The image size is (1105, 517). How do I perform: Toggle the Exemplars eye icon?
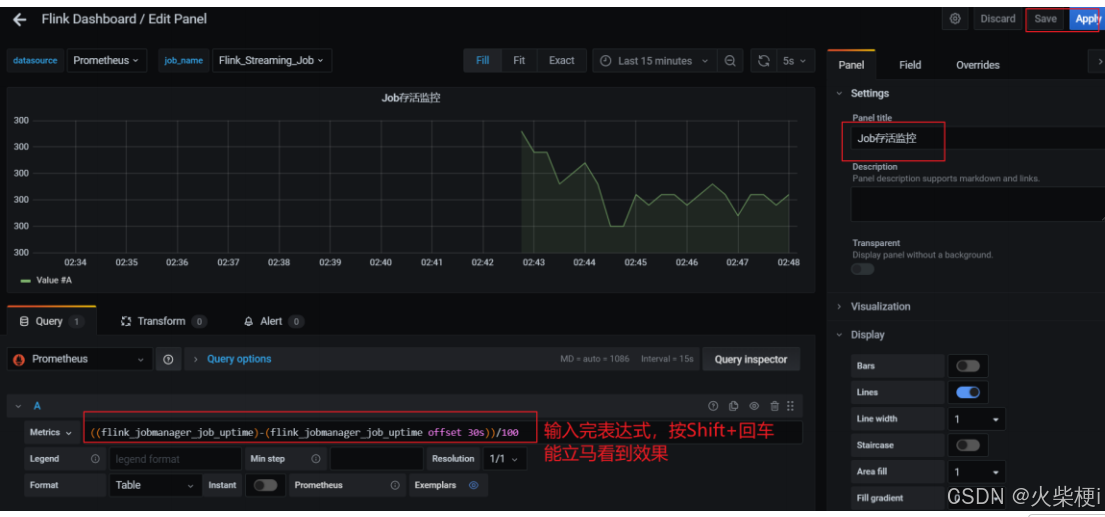pyautogui.click(x=474, y=485)
